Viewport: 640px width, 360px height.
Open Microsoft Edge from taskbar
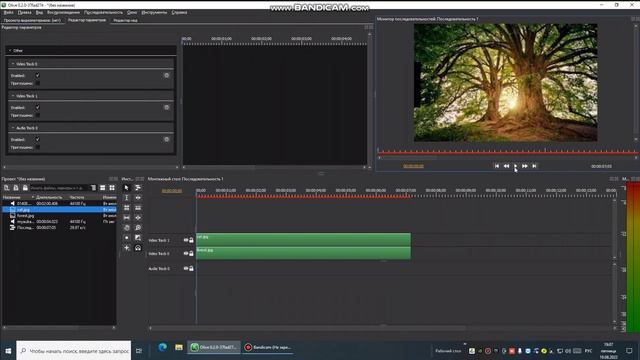162,347
